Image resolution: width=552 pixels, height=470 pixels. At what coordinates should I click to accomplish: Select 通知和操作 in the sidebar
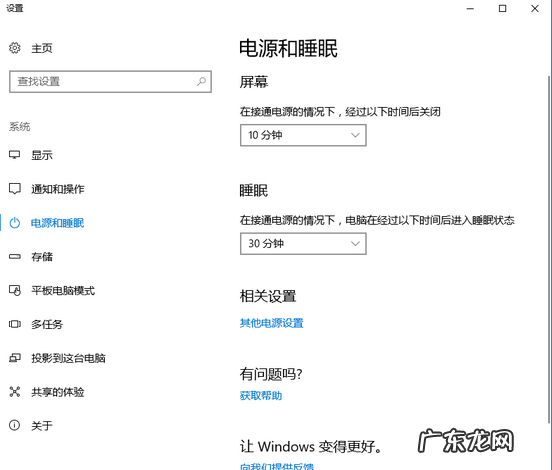(x=58, y=189)
